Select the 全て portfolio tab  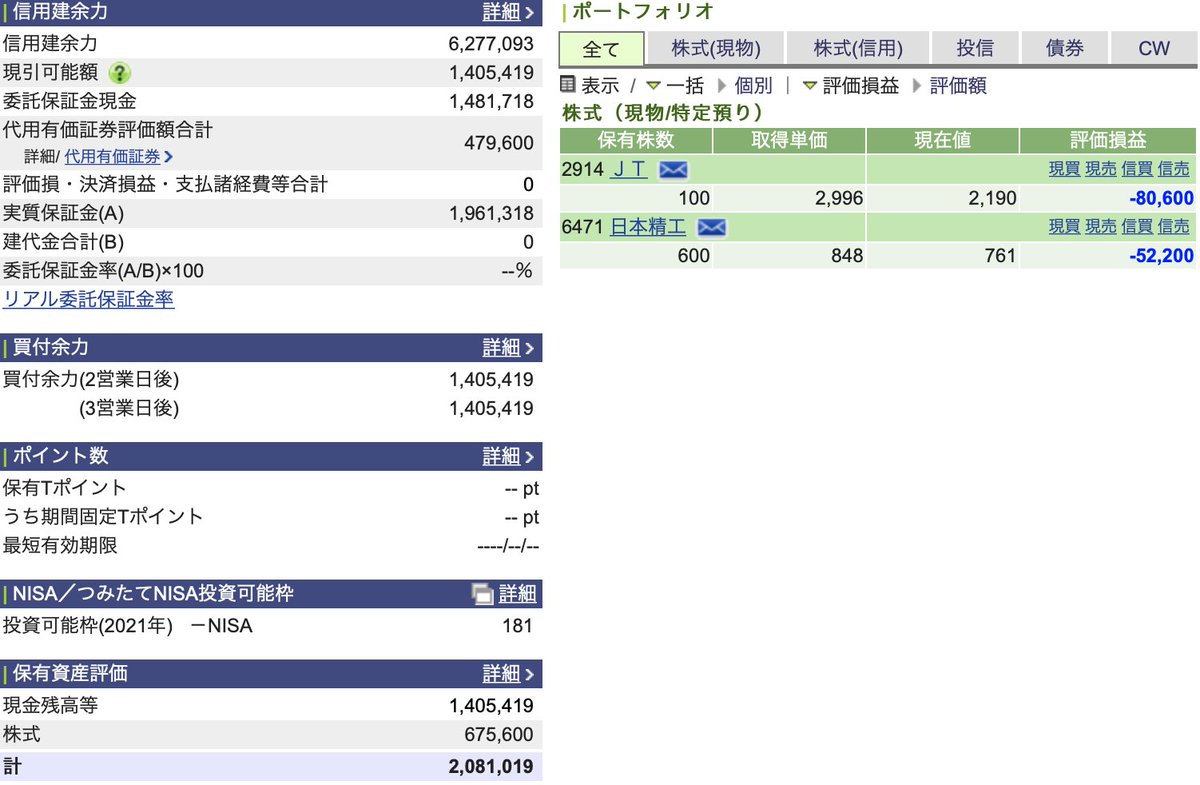pos(600,49)
